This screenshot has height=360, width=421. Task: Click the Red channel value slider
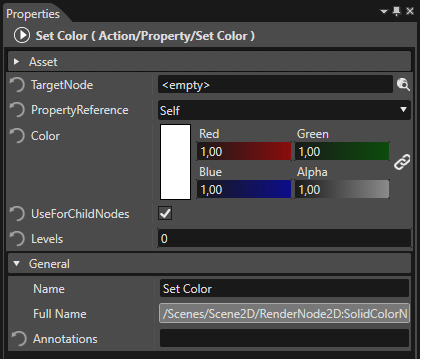[244, 151]
